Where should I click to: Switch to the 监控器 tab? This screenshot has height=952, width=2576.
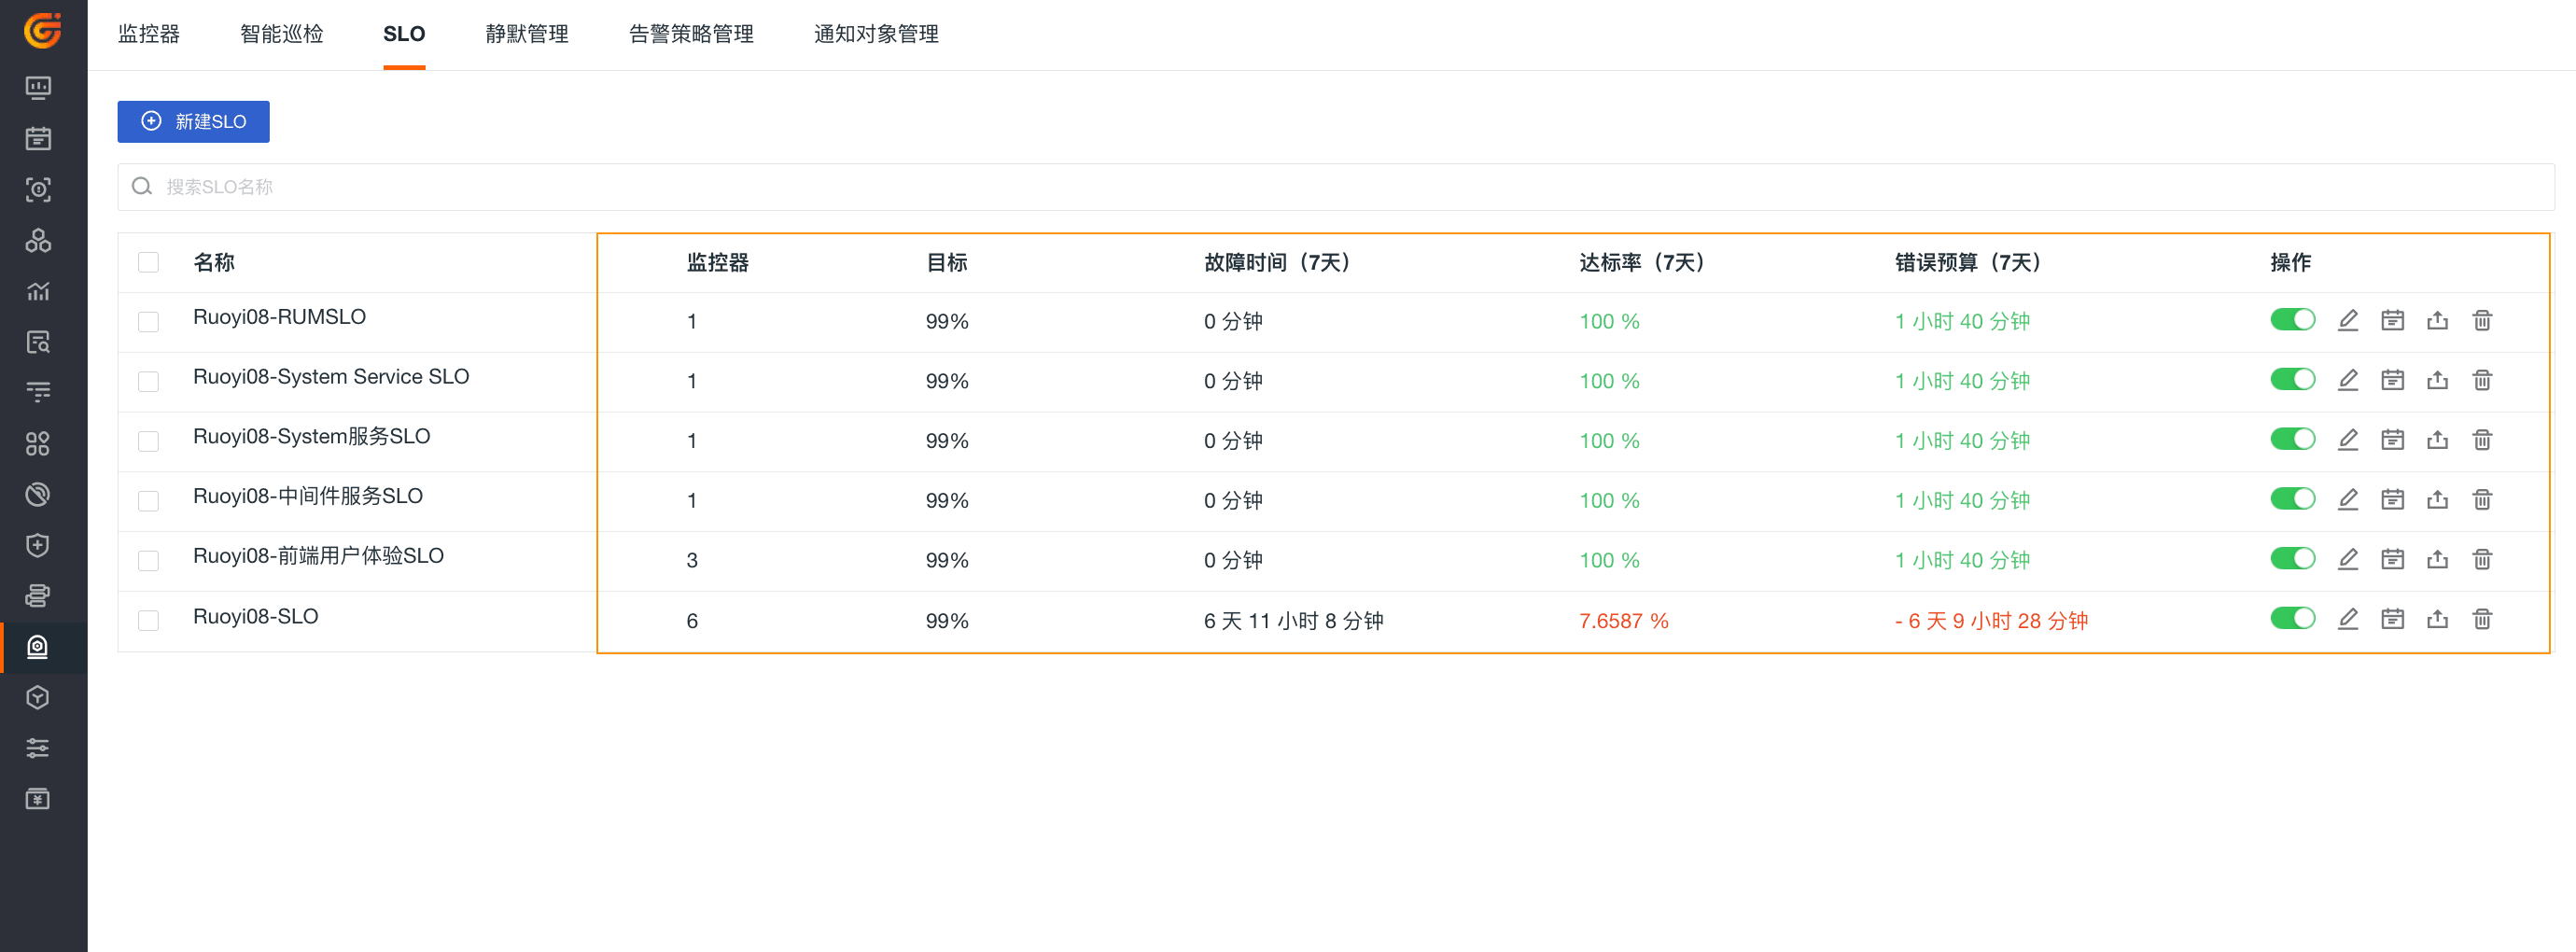(149, 34)
